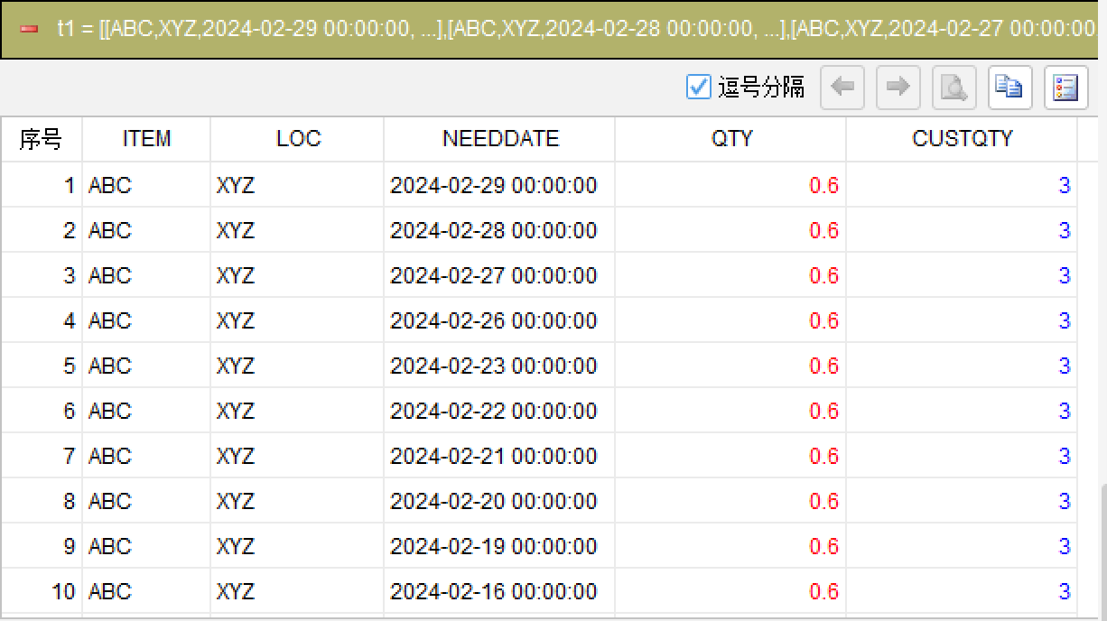The width and height of the screenshot is (1107, 621).
Task: Select the 2024-02-16 00:00:00 date cell
Action: pyautogui.click(x=500, y=591)
